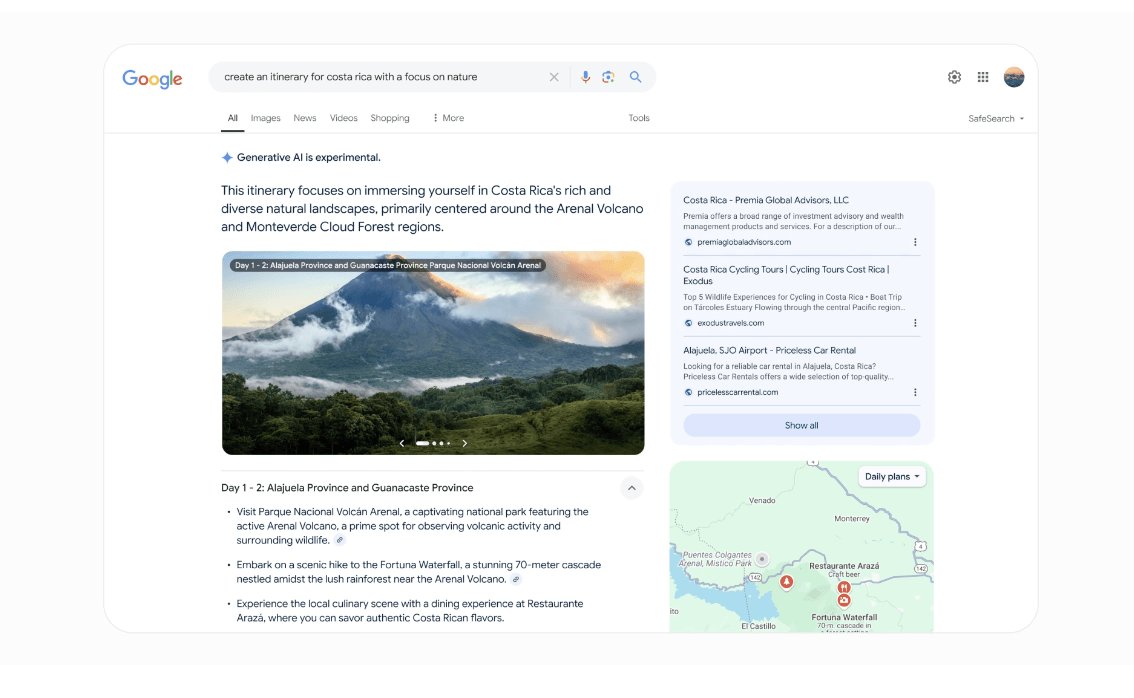Open Costa Rica - Premia Global Advisors link
Screen dimensions: 1134x698
766,200
